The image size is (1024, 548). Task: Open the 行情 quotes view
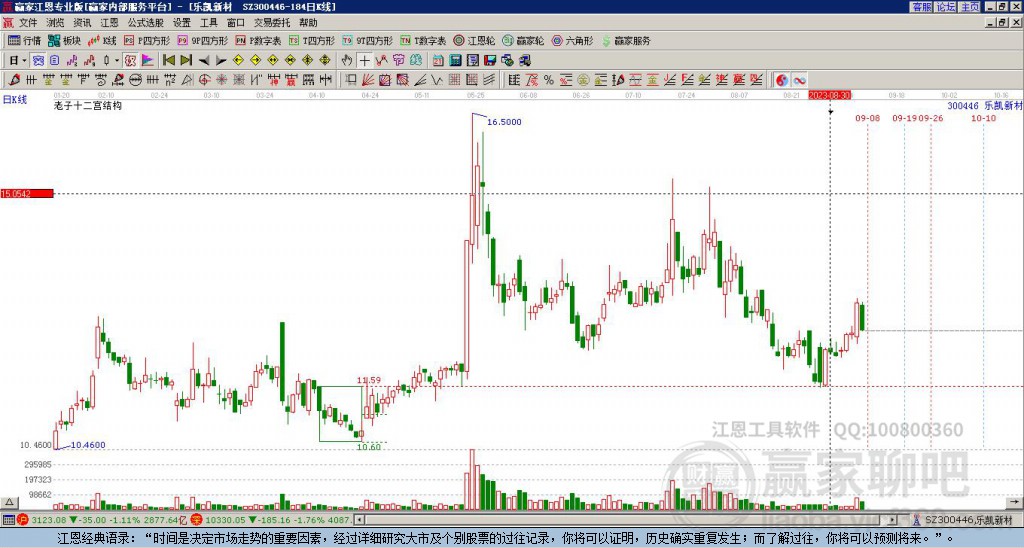click(24, 40)
